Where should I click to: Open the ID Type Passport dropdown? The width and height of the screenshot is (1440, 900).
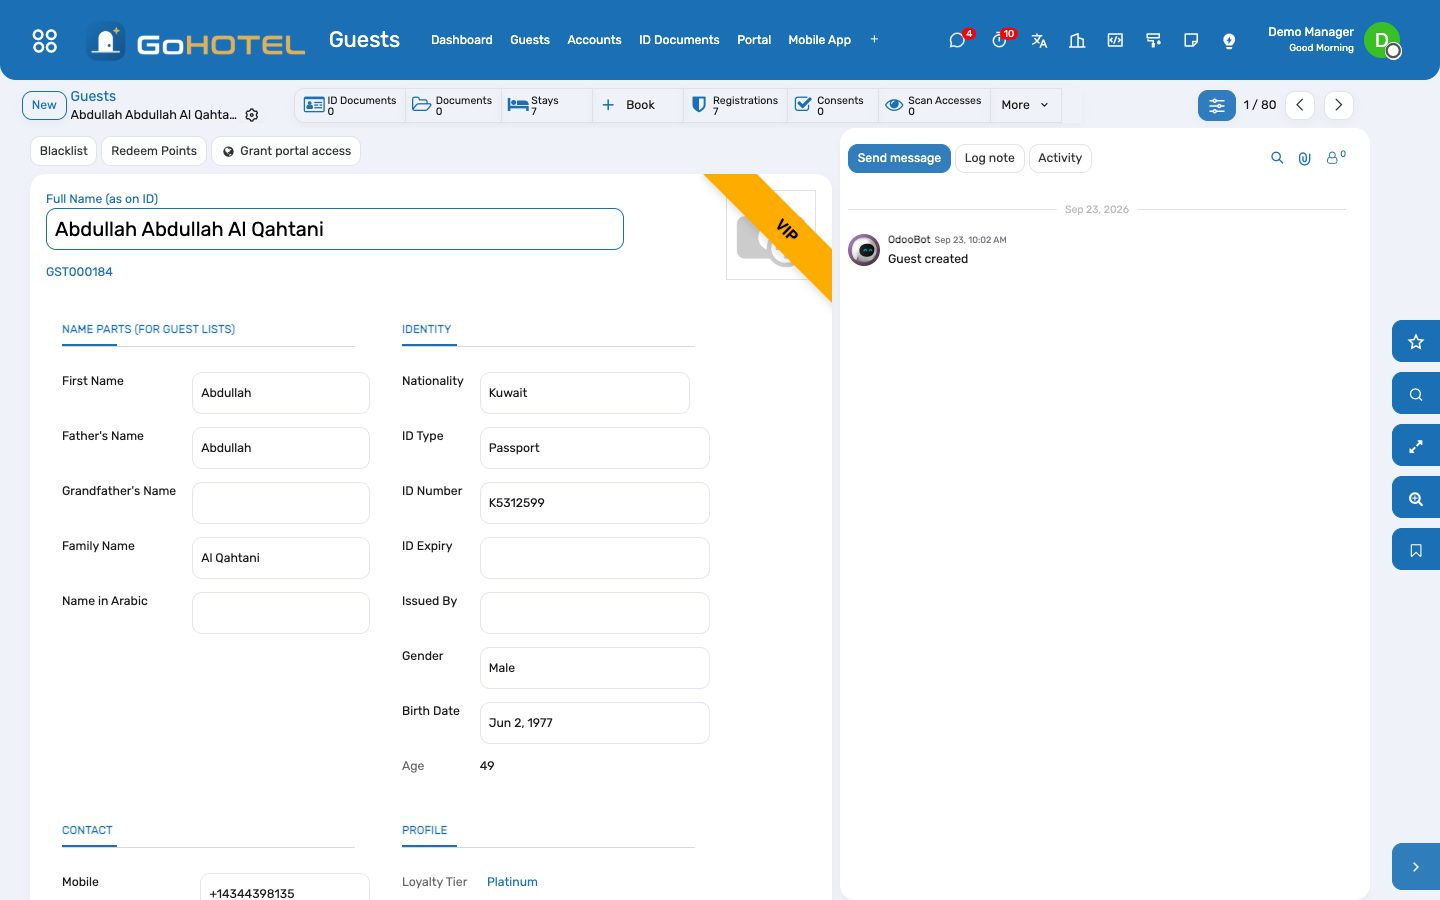tap(595, 448)
